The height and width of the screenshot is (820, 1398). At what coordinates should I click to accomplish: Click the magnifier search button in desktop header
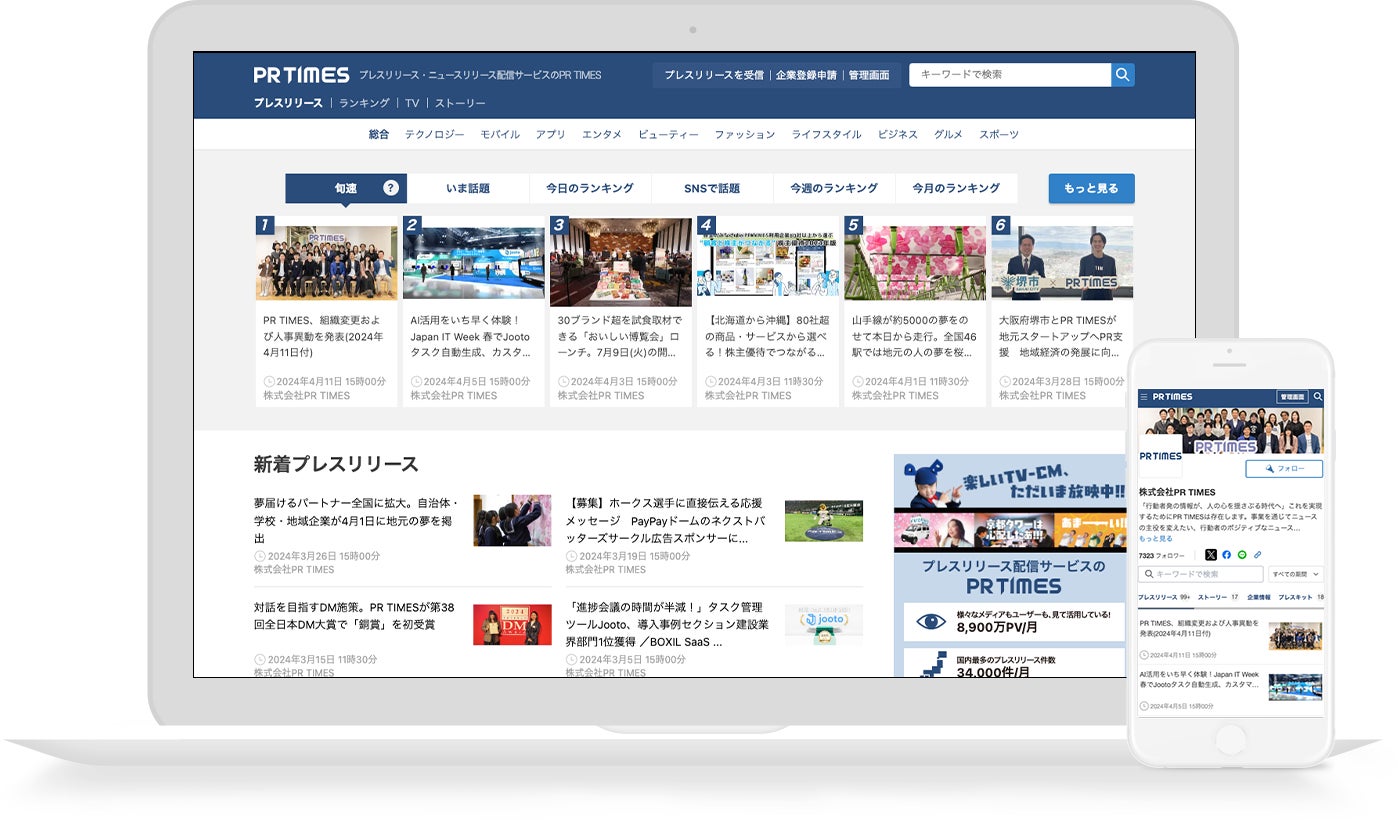1123,75
